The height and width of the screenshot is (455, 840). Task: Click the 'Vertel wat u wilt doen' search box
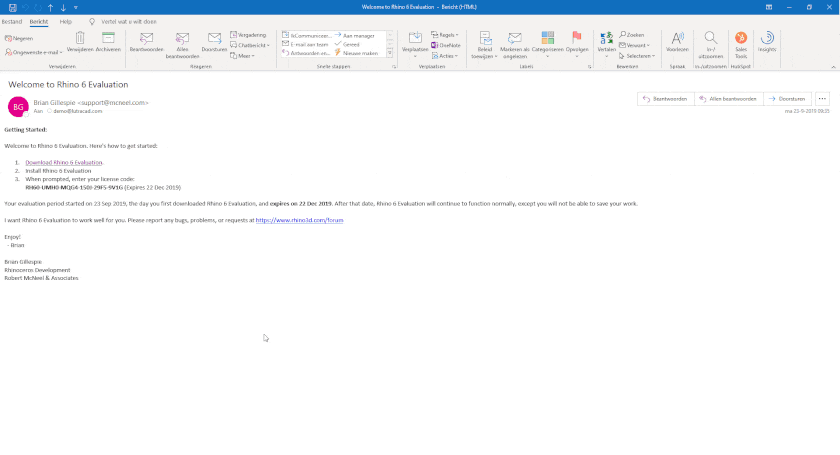coord(129,21)
